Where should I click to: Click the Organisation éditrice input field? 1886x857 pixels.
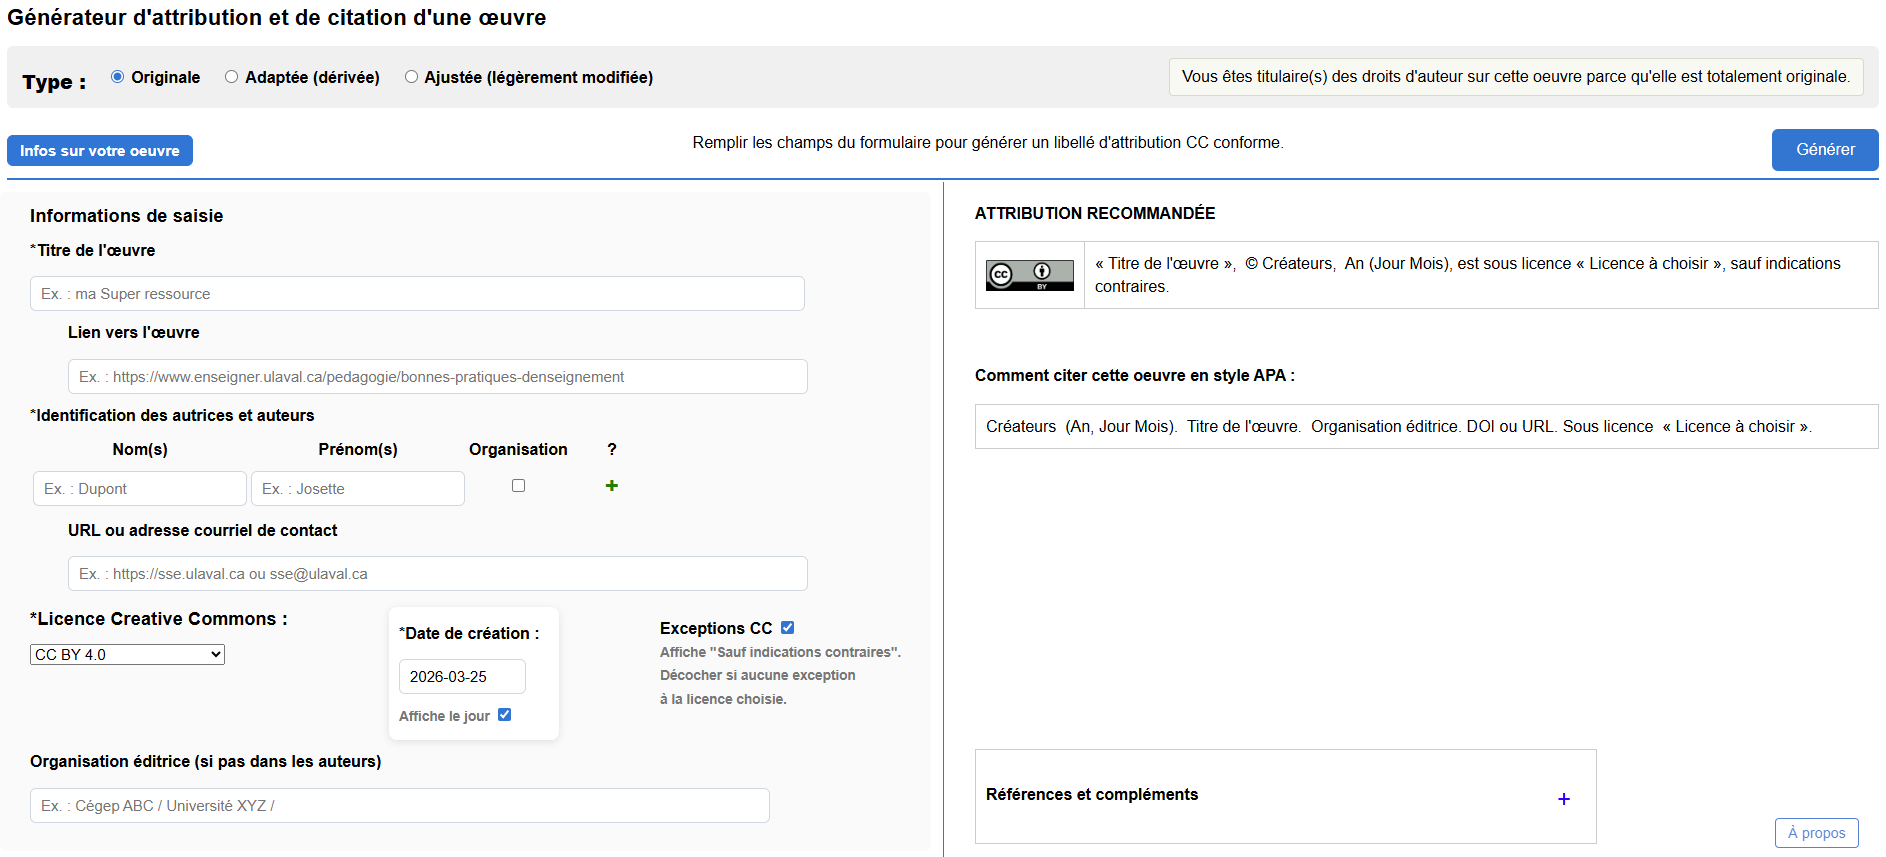click(399, 806)
